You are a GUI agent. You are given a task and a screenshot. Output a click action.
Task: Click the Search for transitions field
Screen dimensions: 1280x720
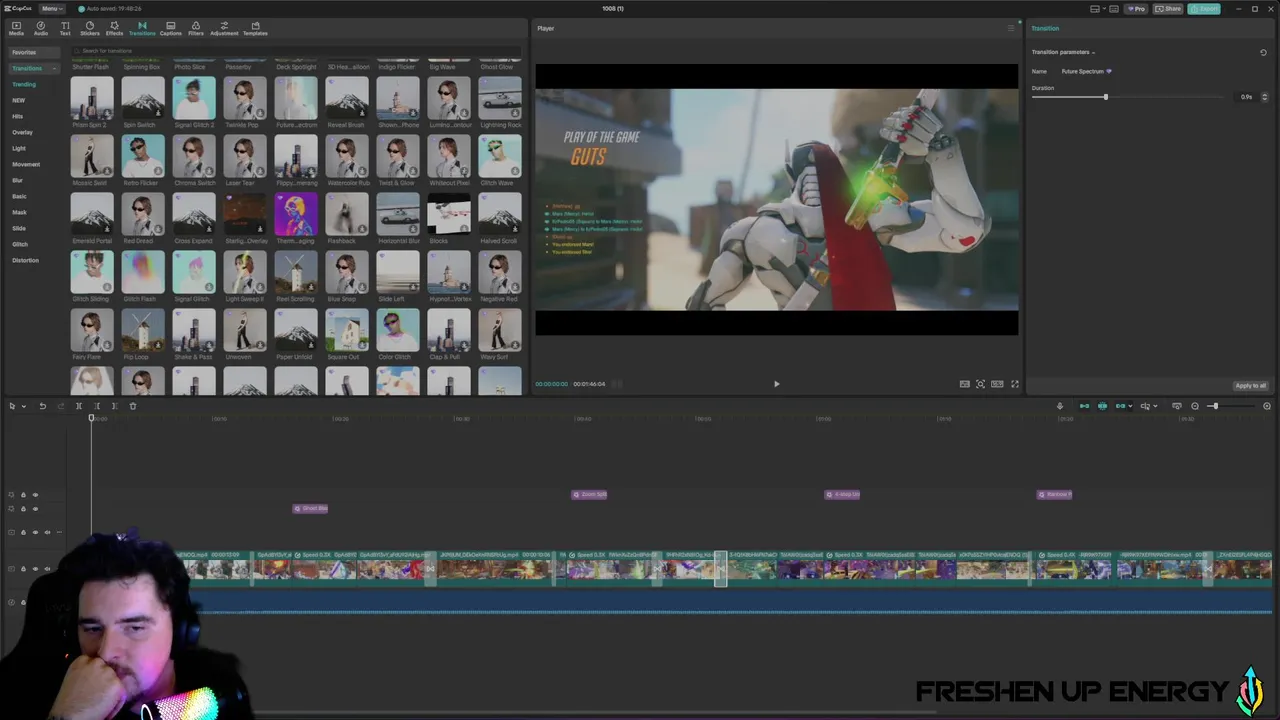click(x=295, y=50)
